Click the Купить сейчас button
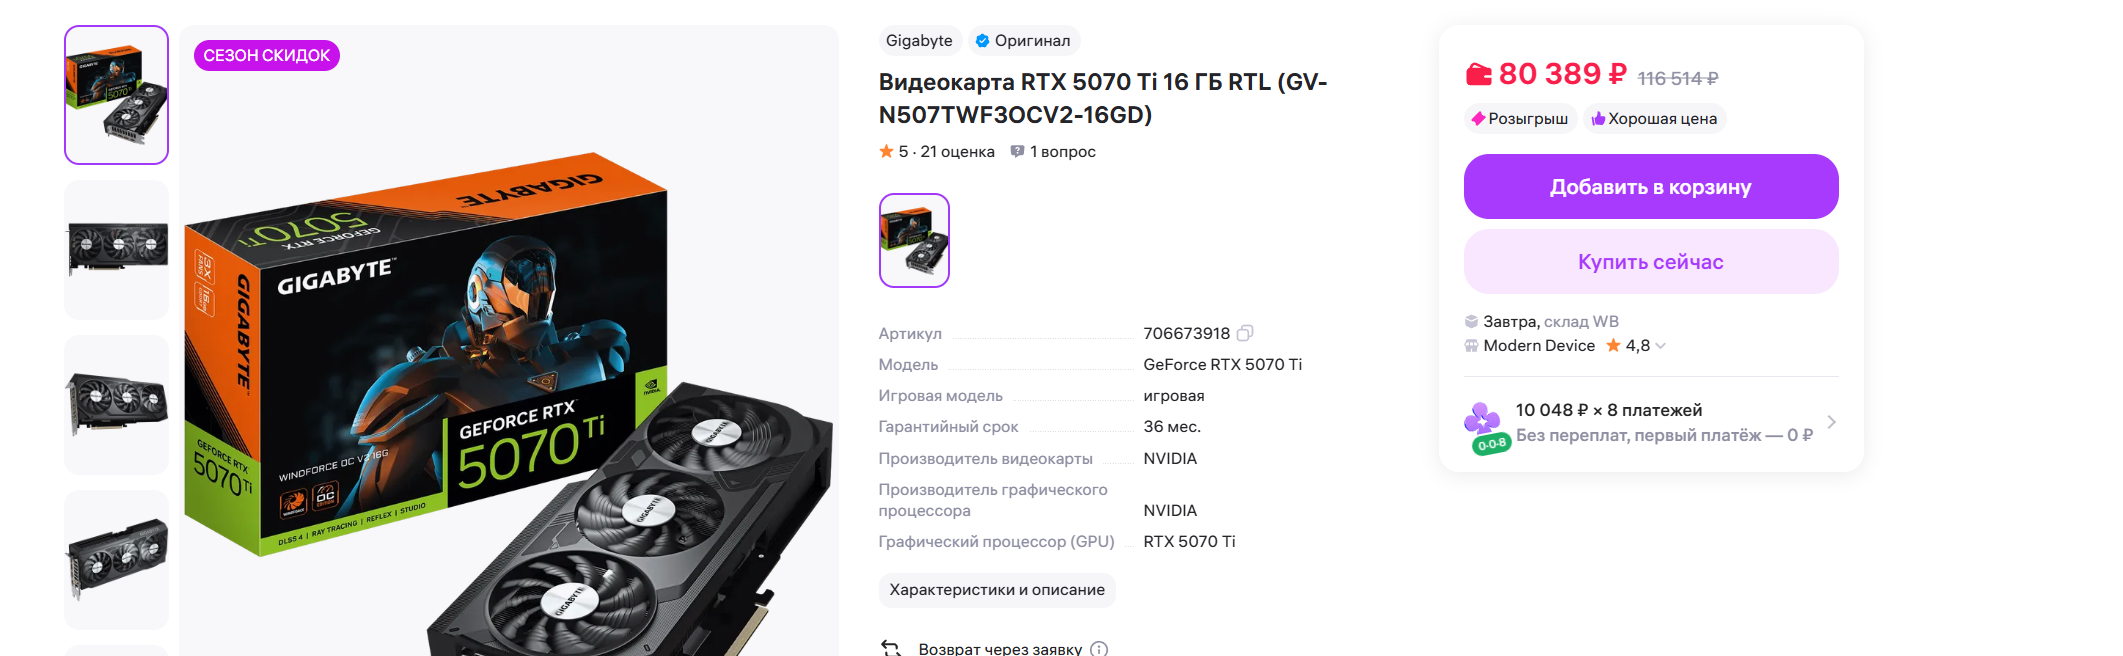The height and width of the screenshot is (656, 2123). (x=1651, y=262)
